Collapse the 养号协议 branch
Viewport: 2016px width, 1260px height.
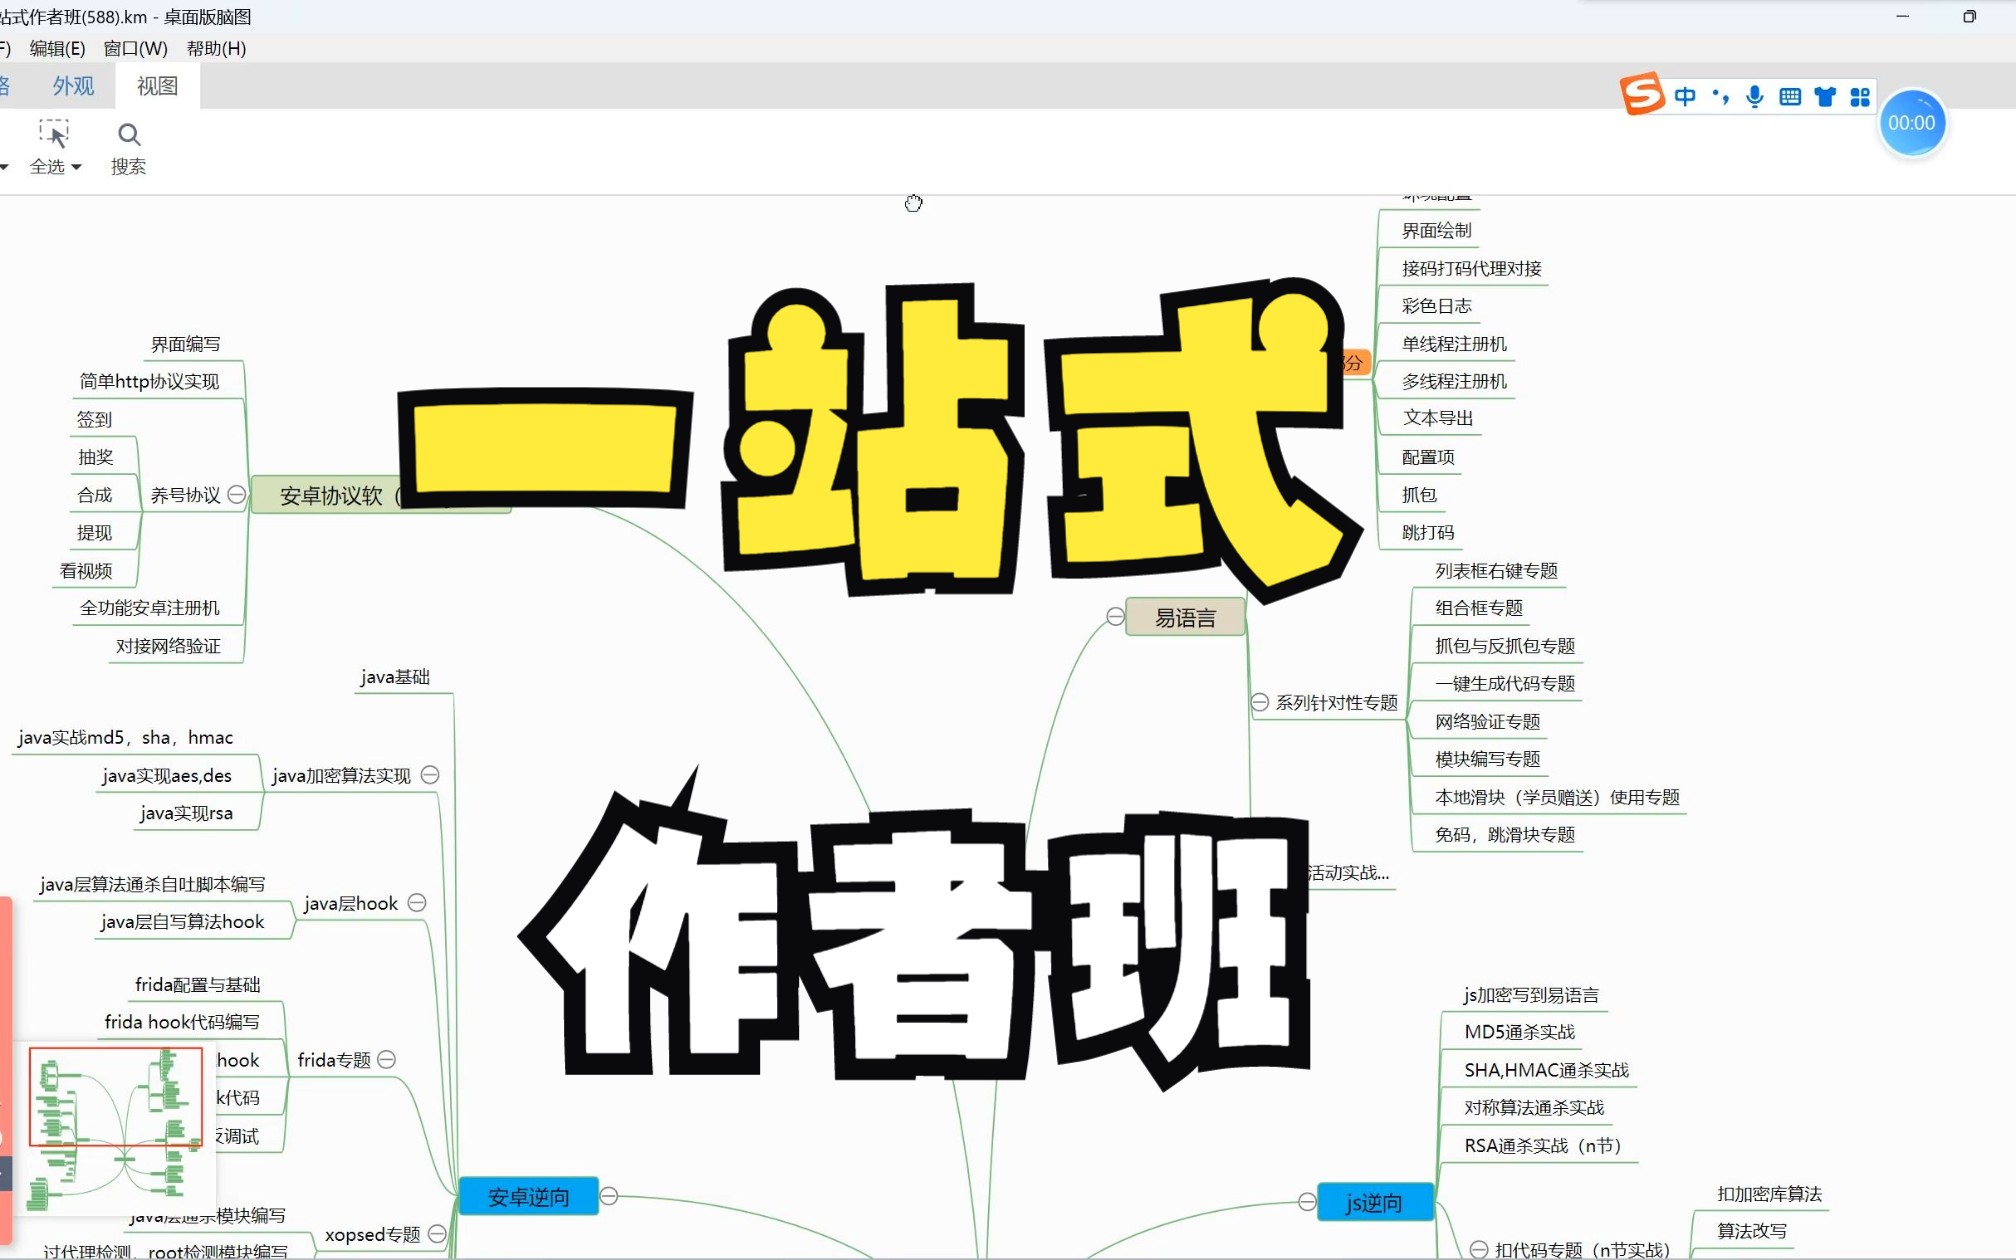237,494
